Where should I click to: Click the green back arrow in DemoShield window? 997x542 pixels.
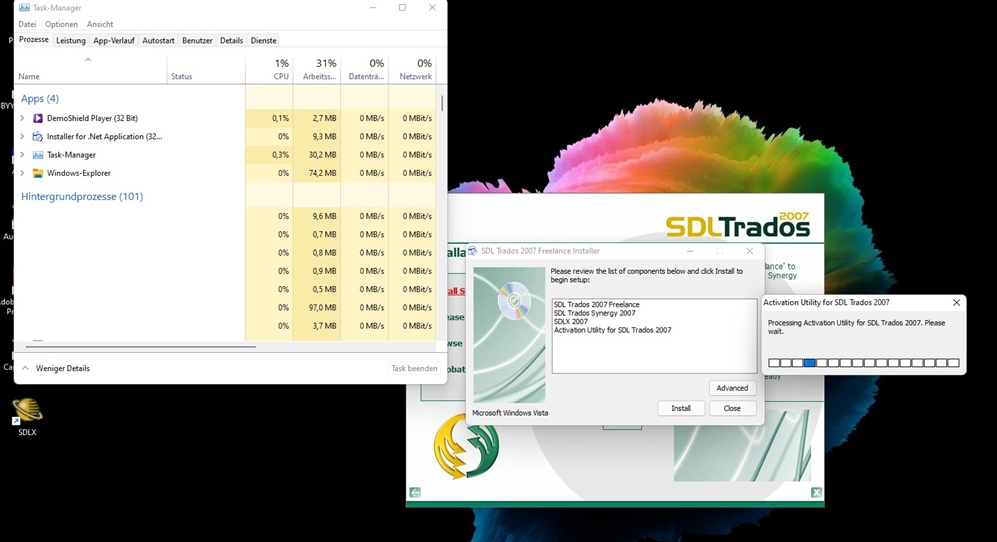(x=415, y=492)
